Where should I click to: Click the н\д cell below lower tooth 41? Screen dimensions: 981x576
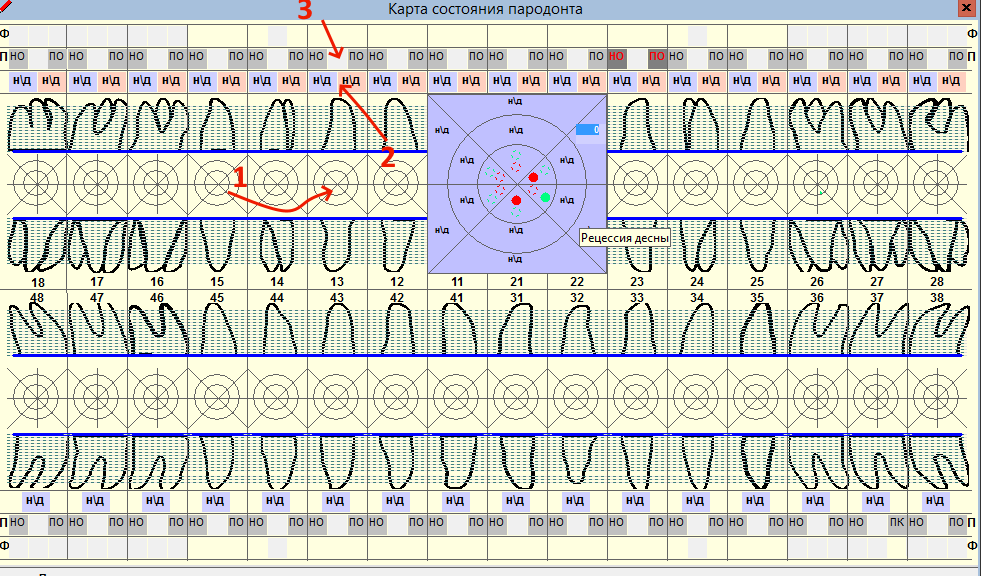click(x=457, y=499)
